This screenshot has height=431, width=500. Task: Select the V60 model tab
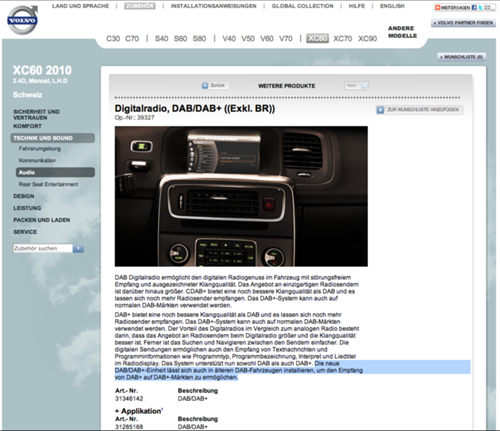tap(267, 39)
